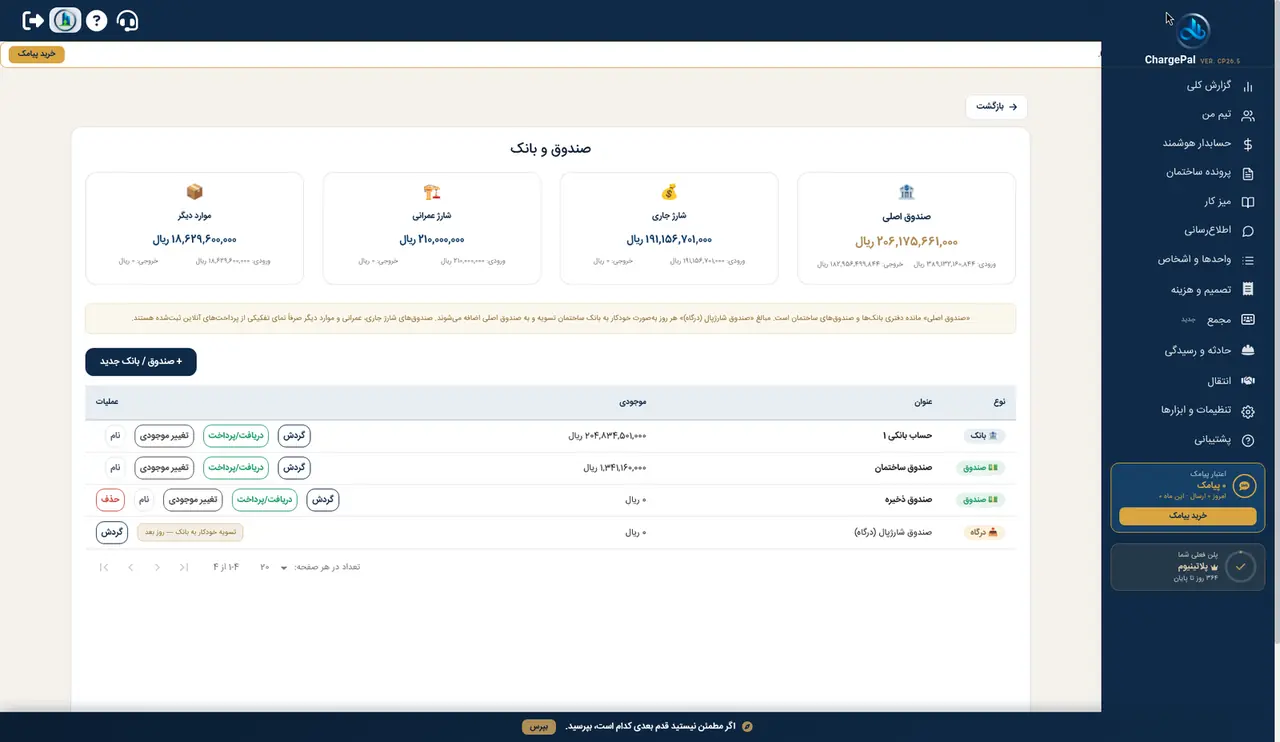Click the document icon for پرونده ساختمان
This screenshot has width=1280, height=742.
pos(1247,173)
